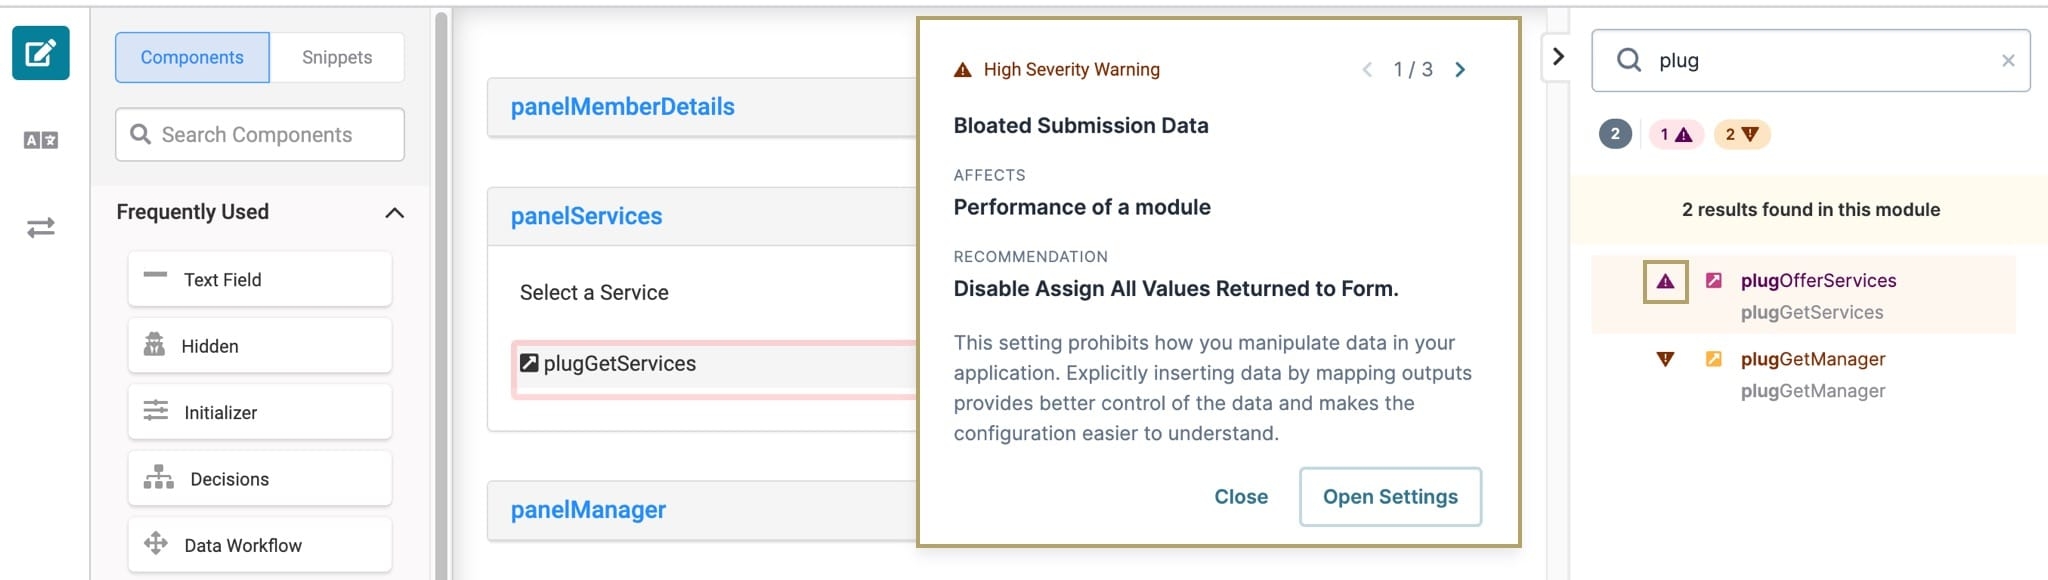Open the translations icon in left sidebar
Image resolution: width=2048 pixels, height=580 pixels.
click(x=41, y=140)
